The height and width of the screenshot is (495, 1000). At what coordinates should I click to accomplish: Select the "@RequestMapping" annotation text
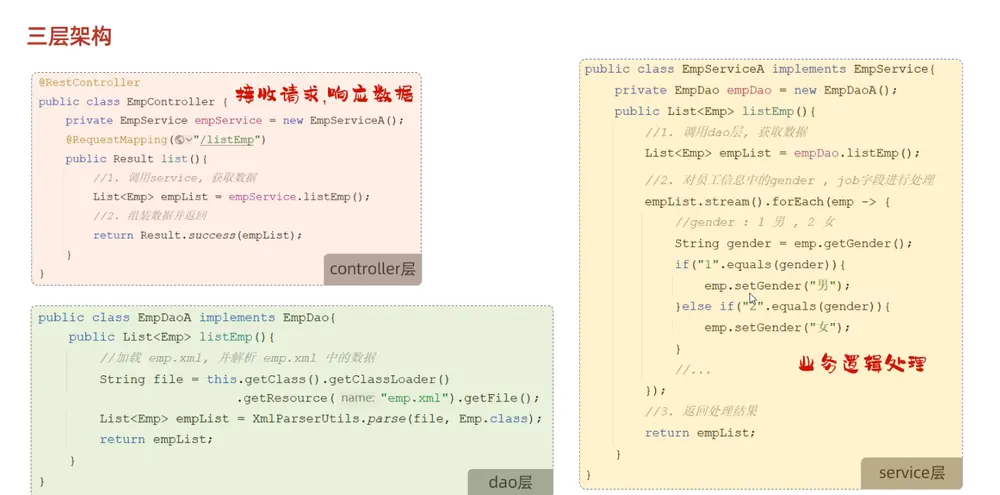[x=115, y=140]
